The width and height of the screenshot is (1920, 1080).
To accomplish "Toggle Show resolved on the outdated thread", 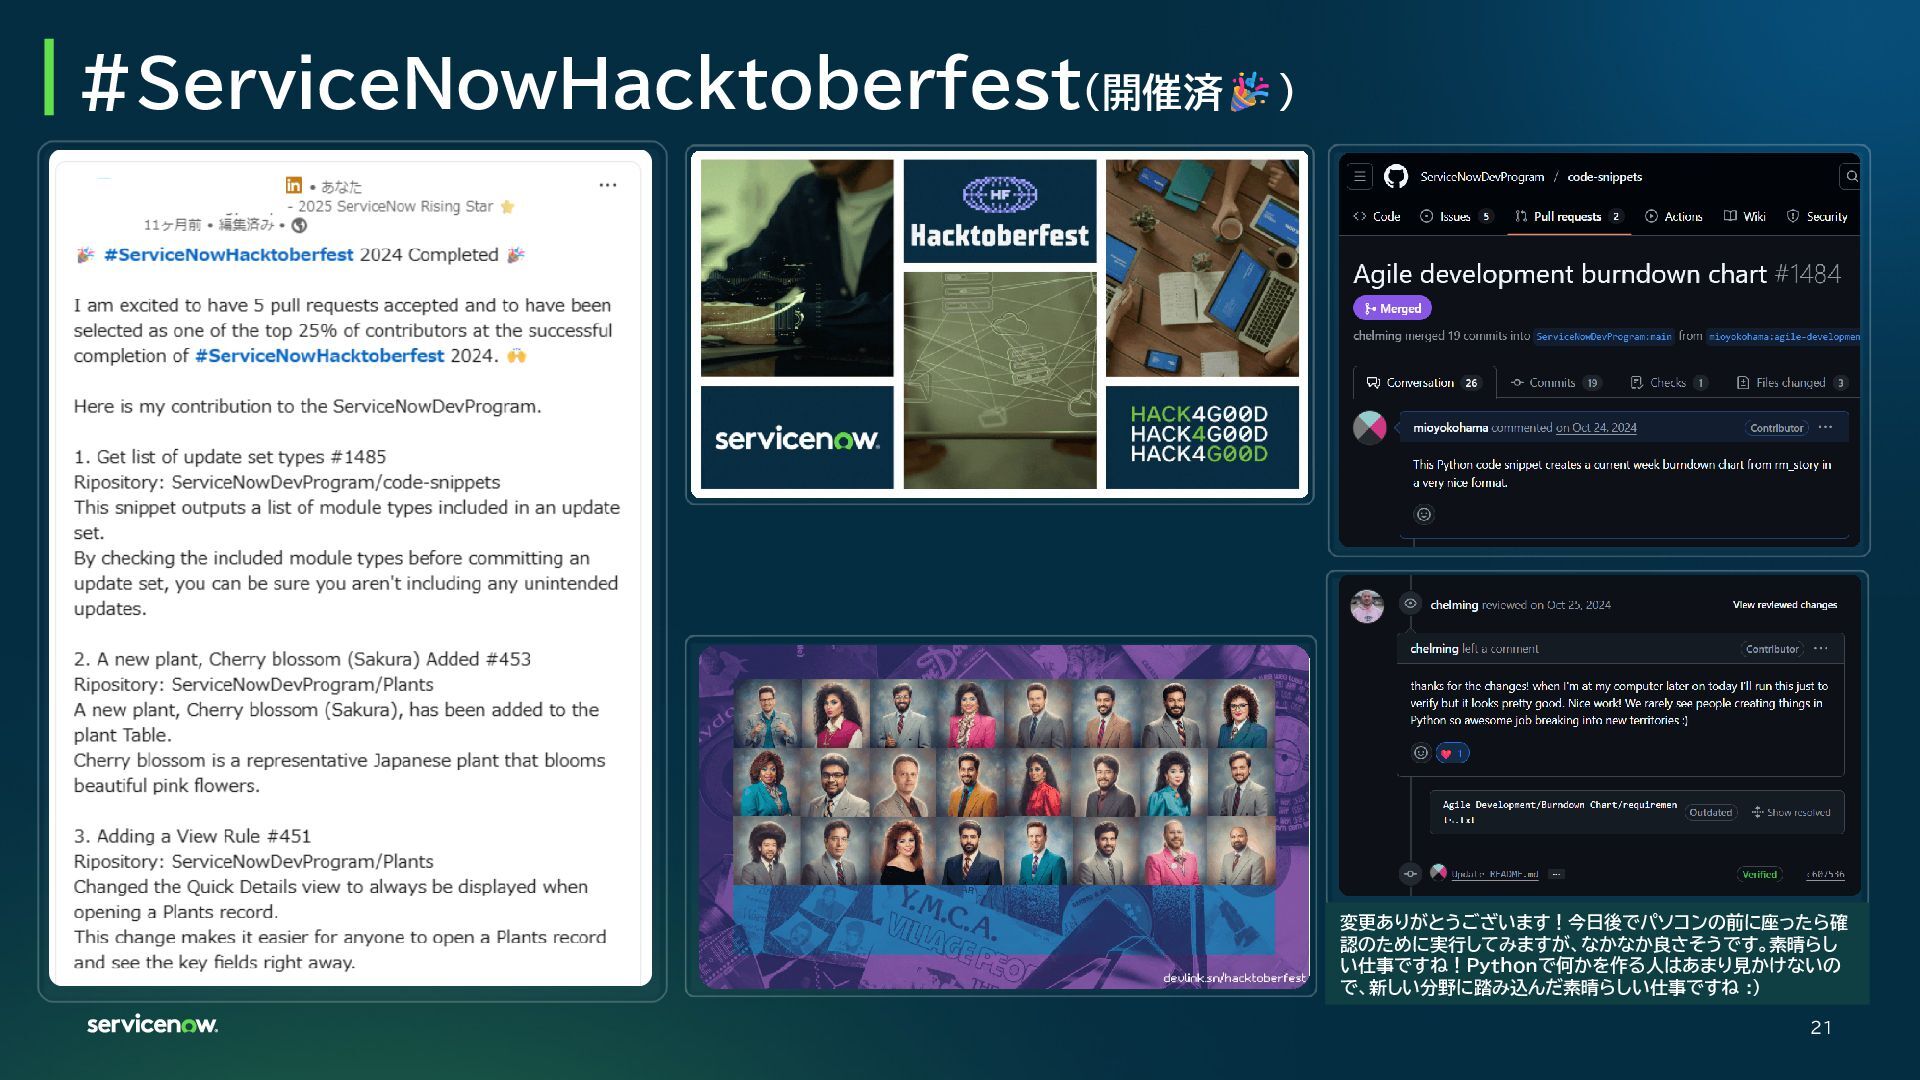I will [x=1790, y=812].
